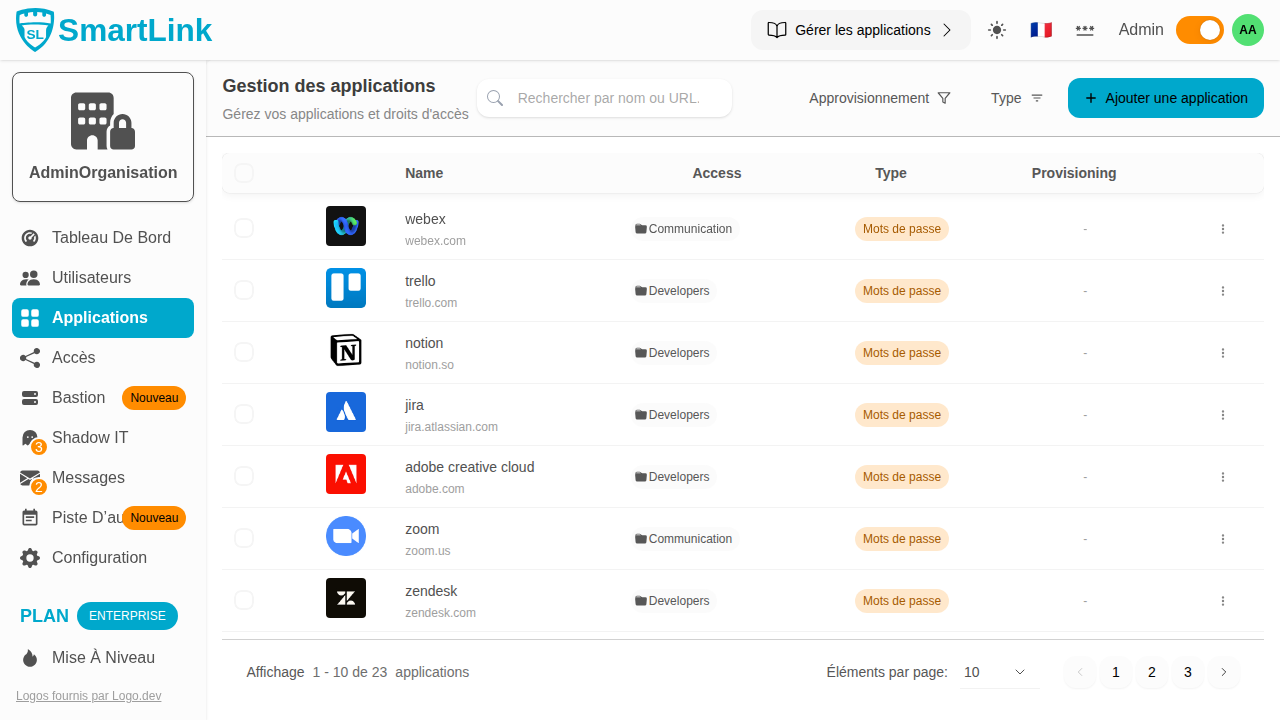
Task: Select the Utilisateurs section icon
Action: 31,277
